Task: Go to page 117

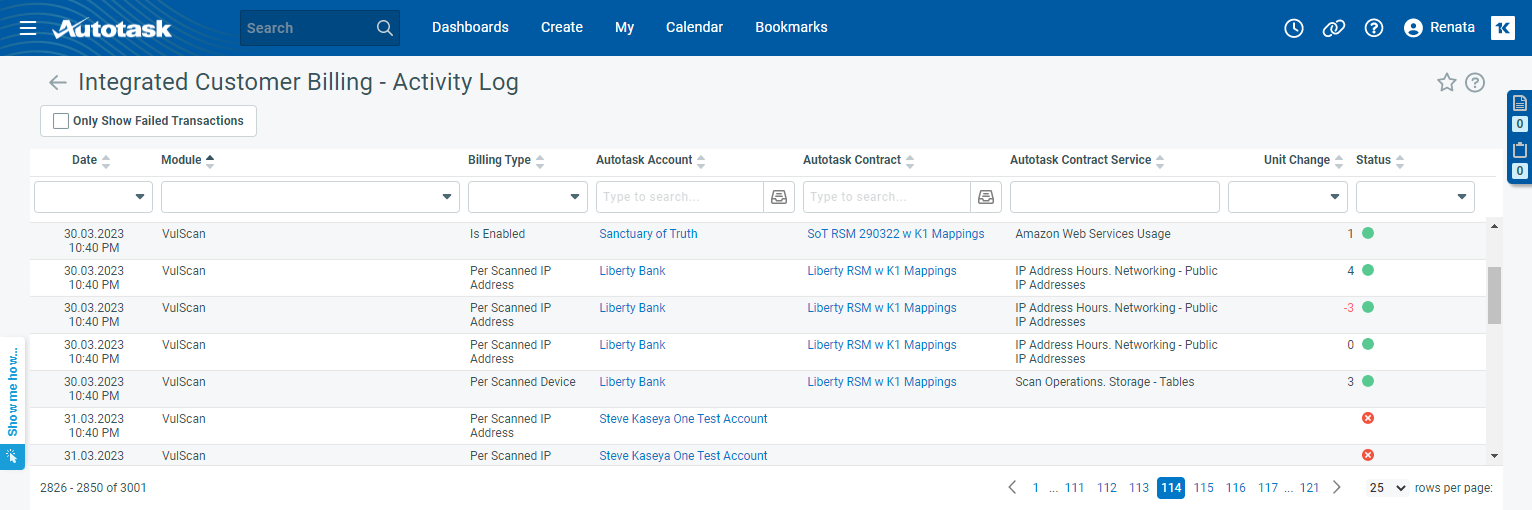Action: point(1268,488)
